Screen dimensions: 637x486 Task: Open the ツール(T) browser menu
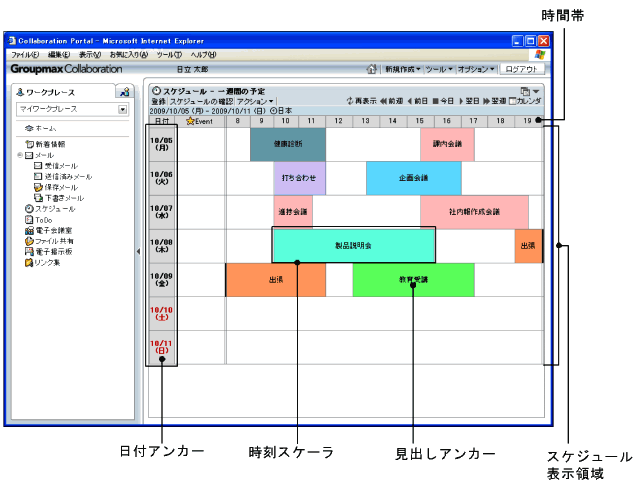(x=169, y=54)
